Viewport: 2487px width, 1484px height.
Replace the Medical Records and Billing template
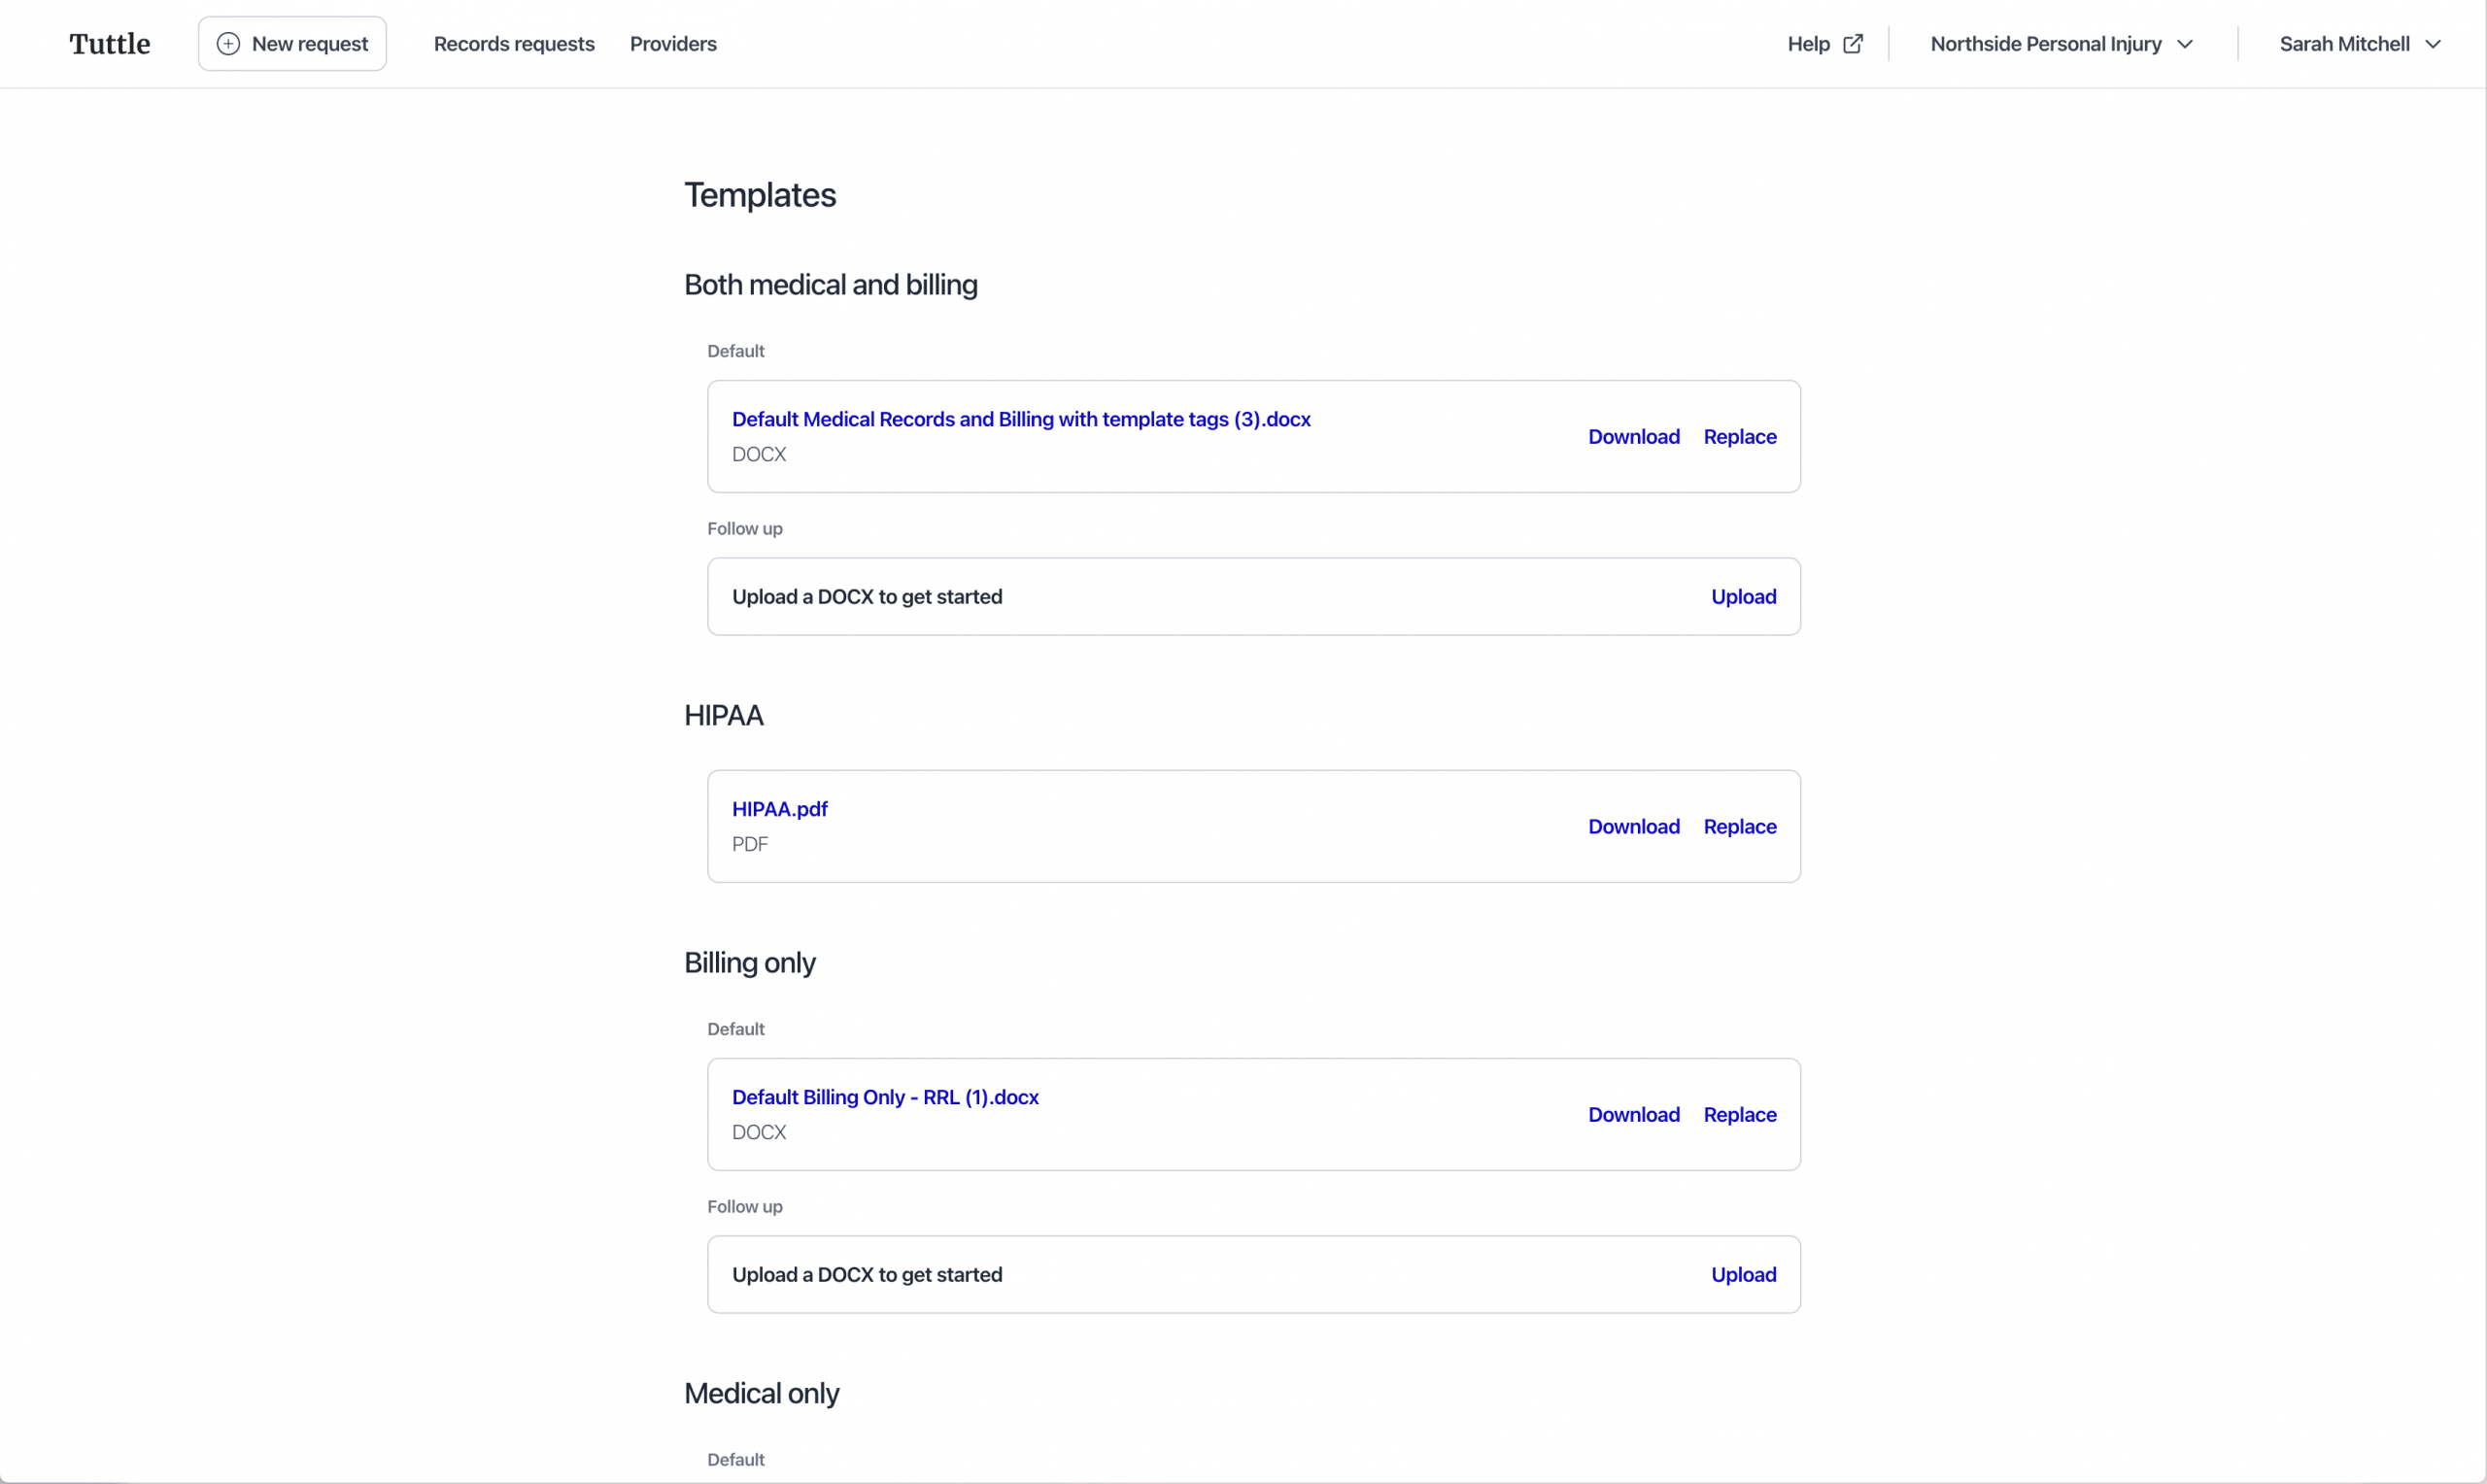[1739, 437]
